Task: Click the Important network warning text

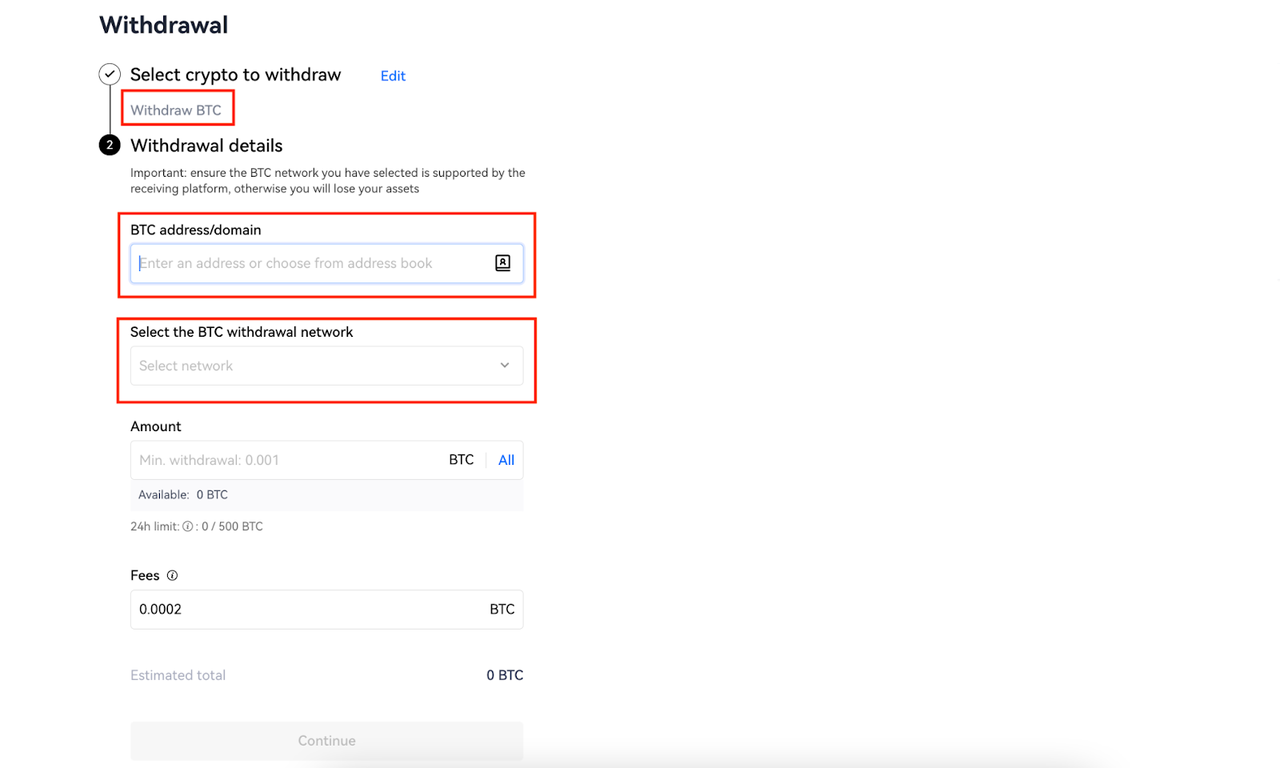Action: 328,180
